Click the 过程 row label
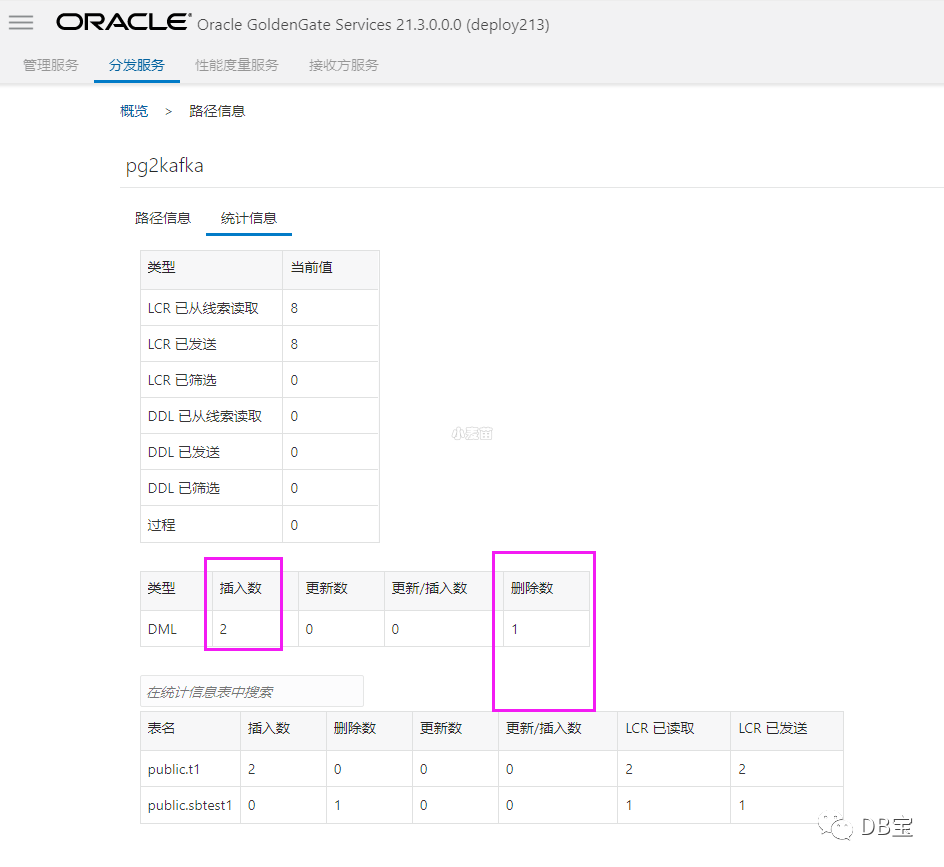 click(161, 525)
